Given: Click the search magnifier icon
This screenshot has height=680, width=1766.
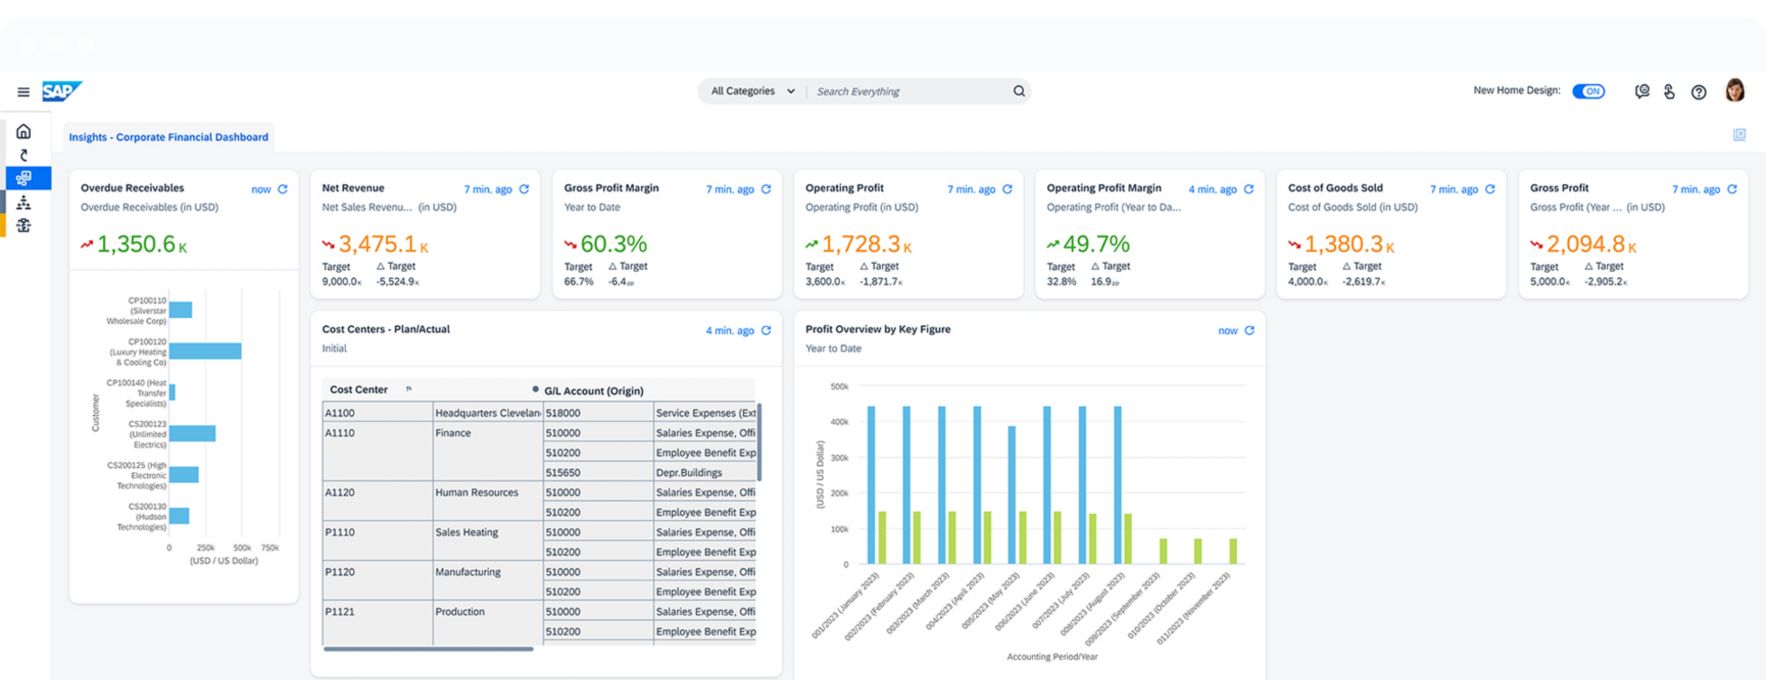Looking at the screenshot, I should point(1019,91).
